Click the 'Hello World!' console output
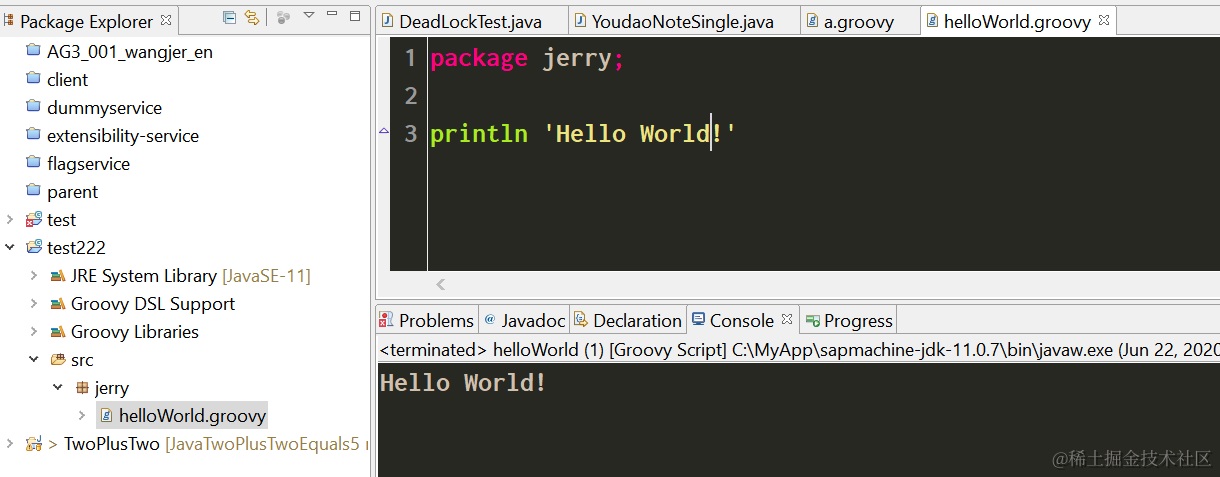Viewport: 1220px width, 477px height. point(463,383)
